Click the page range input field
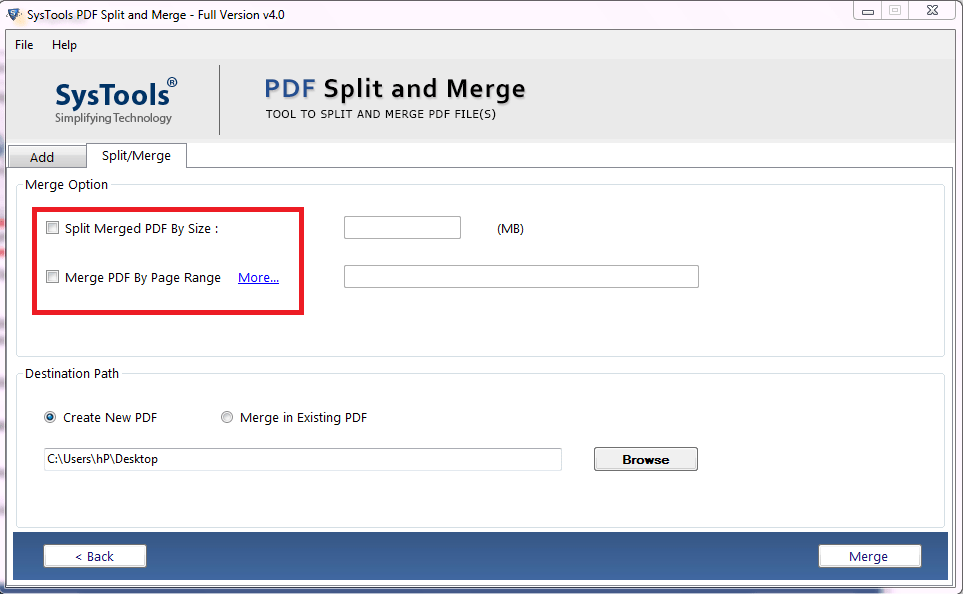This screenshot has width=963, height=594. (520, 276)
